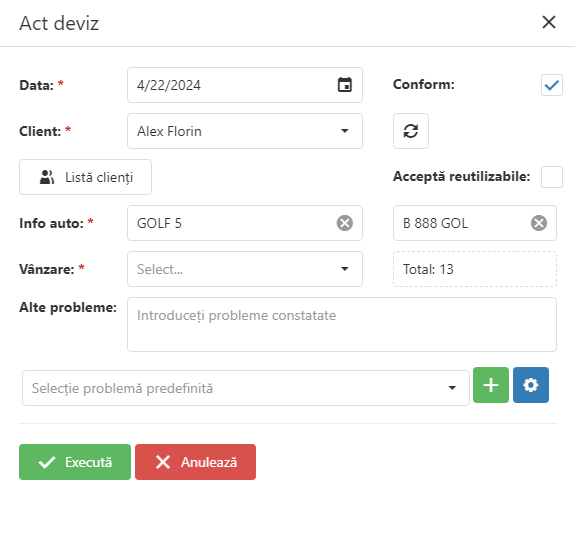Click the GOLF 5 text input
The image size is (575, 548).
tap(231, 223)
